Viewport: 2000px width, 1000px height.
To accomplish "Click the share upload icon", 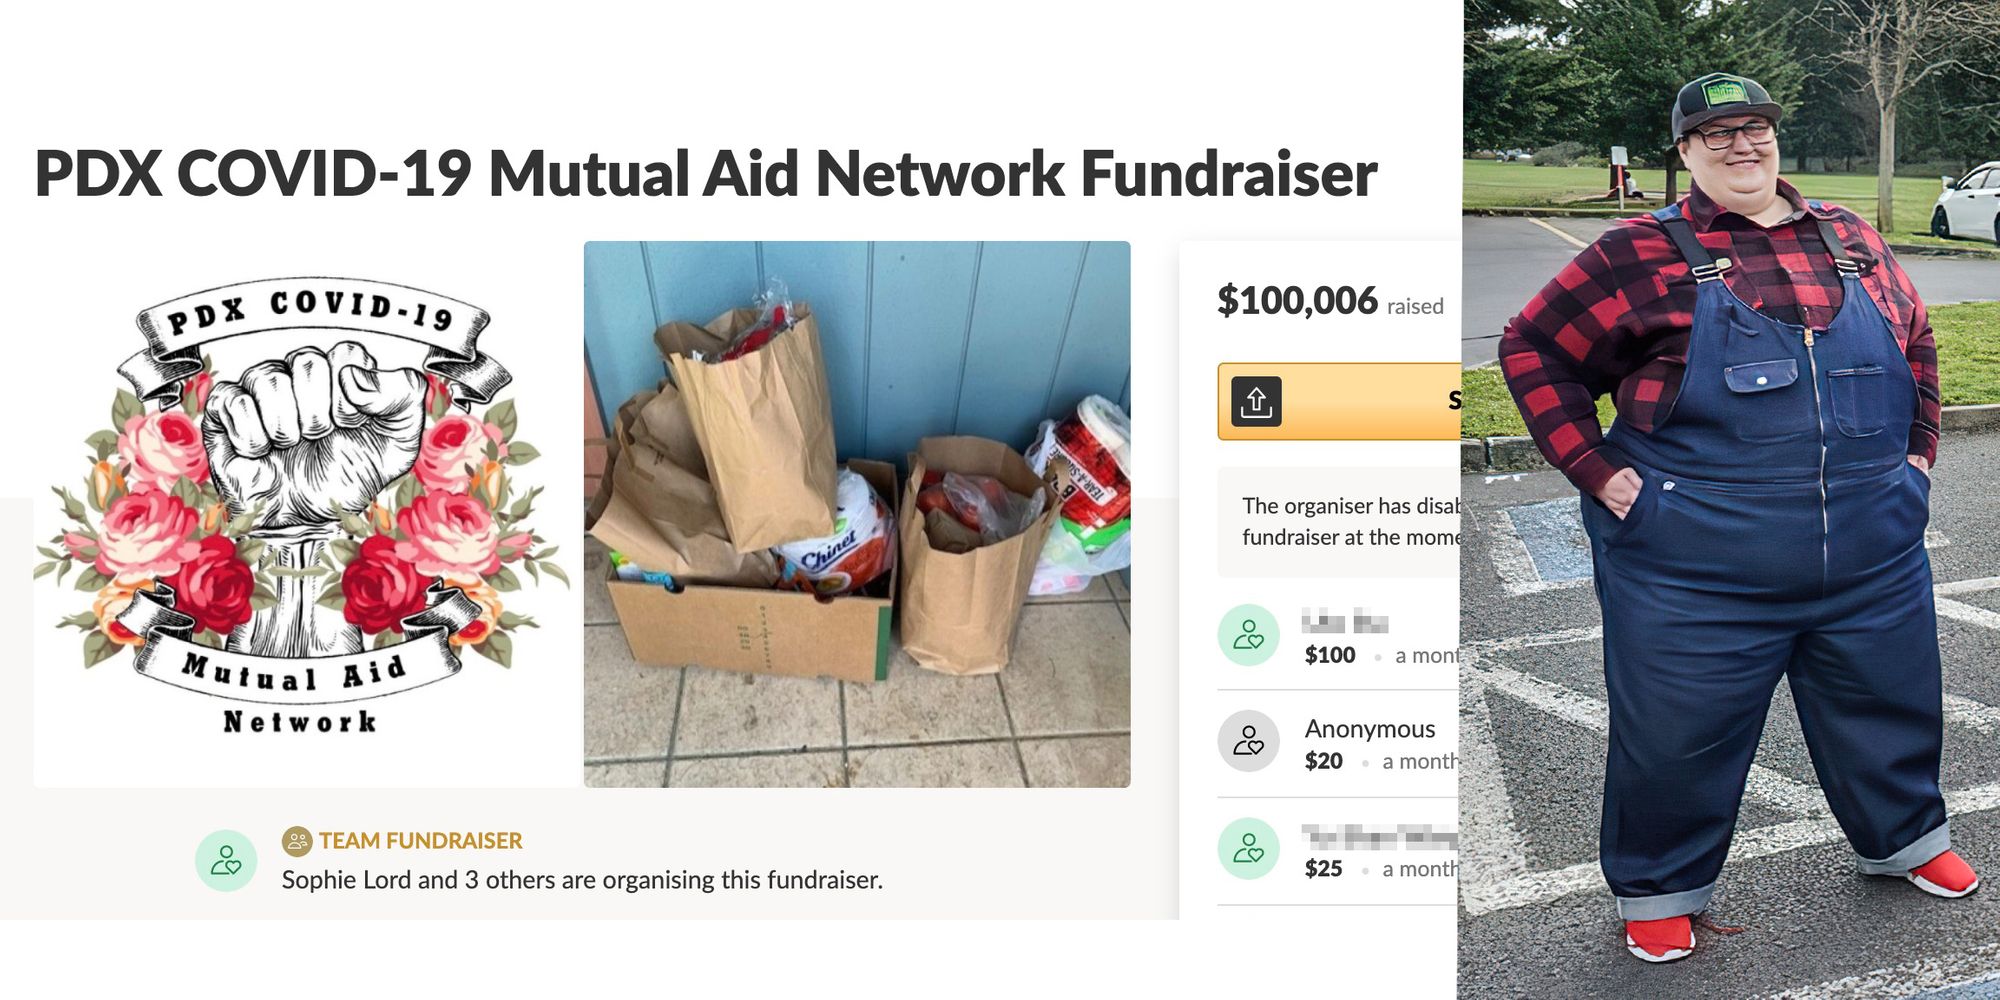I will 1256,401.
